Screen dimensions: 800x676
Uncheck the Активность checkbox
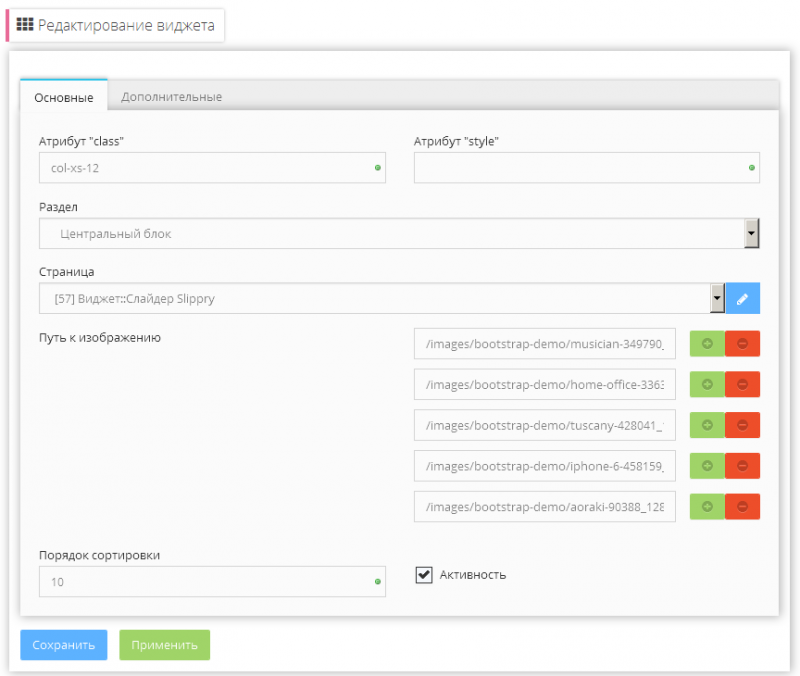point(424,574)
